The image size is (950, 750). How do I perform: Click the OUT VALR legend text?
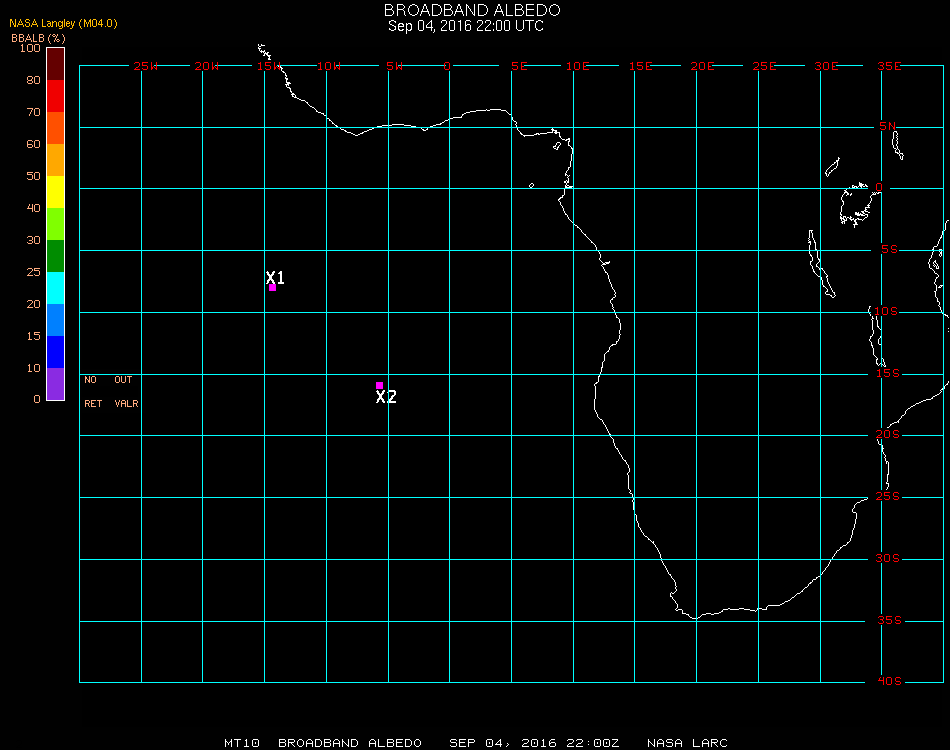pos(126,391)
